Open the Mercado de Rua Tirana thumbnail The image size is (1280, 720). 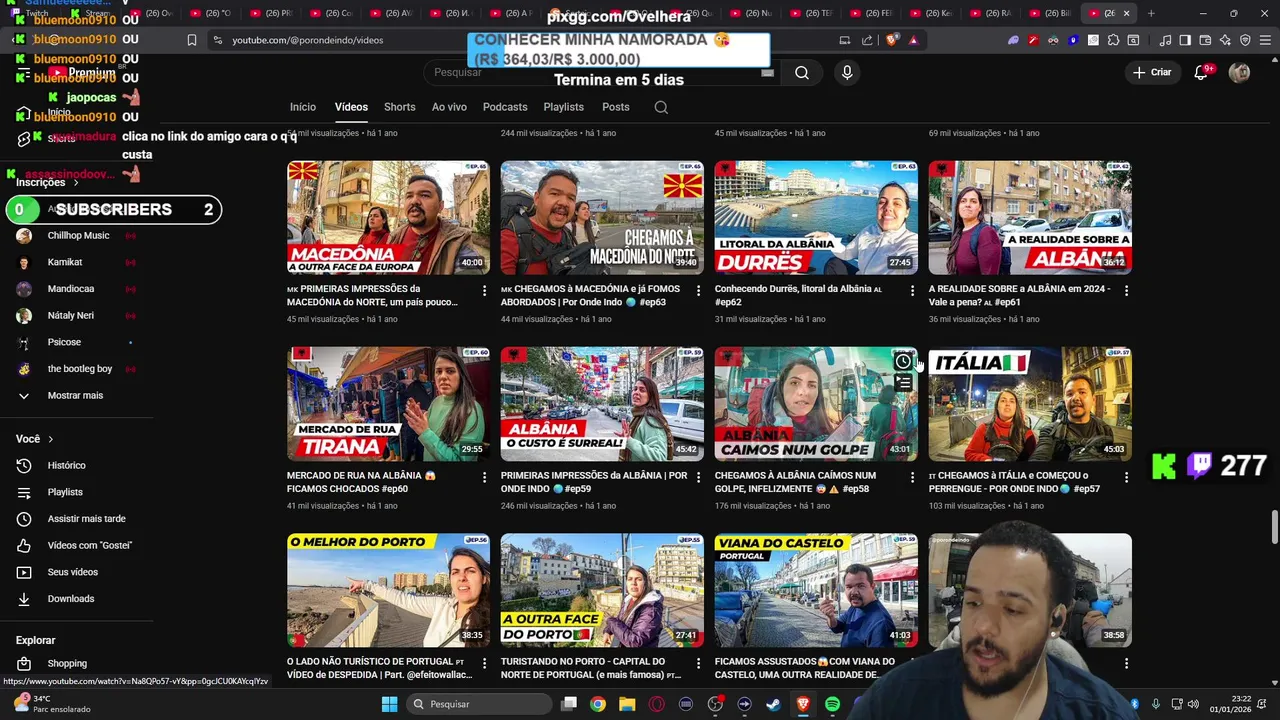388,404
